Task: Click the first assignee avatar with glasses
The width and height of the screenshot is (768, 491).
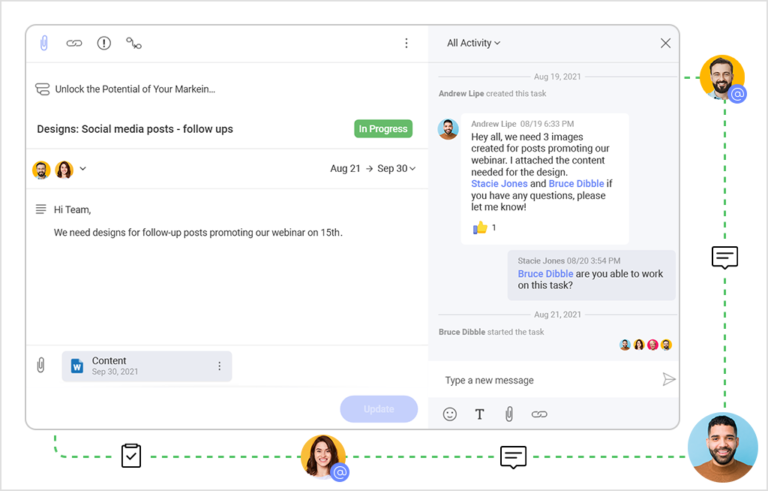Action: click(42, 170)
